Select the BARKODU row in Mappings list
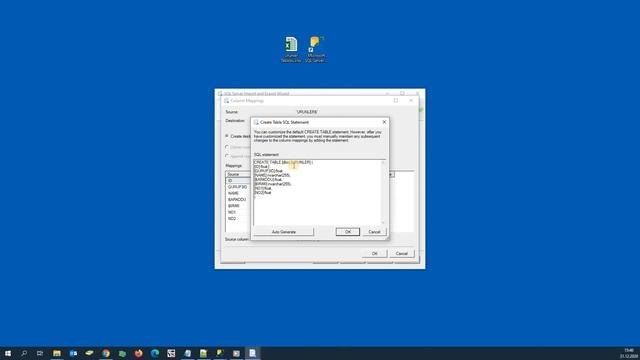Screen dimensions: 640x360 click(238, 200)
